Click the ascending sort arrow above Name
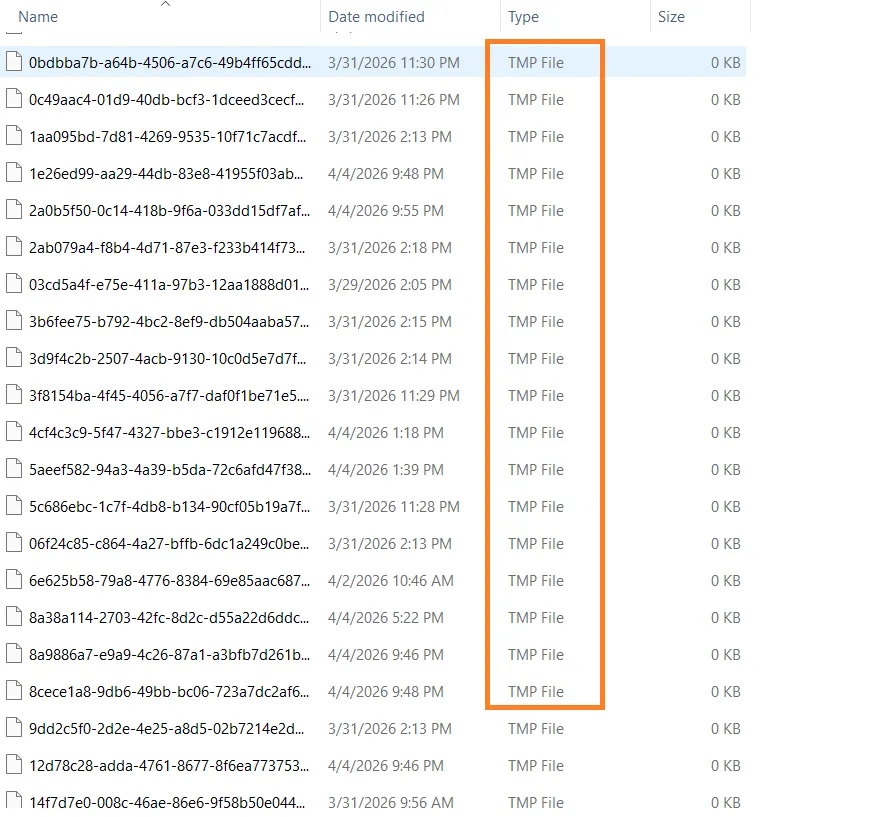 [x=167, y=6]
